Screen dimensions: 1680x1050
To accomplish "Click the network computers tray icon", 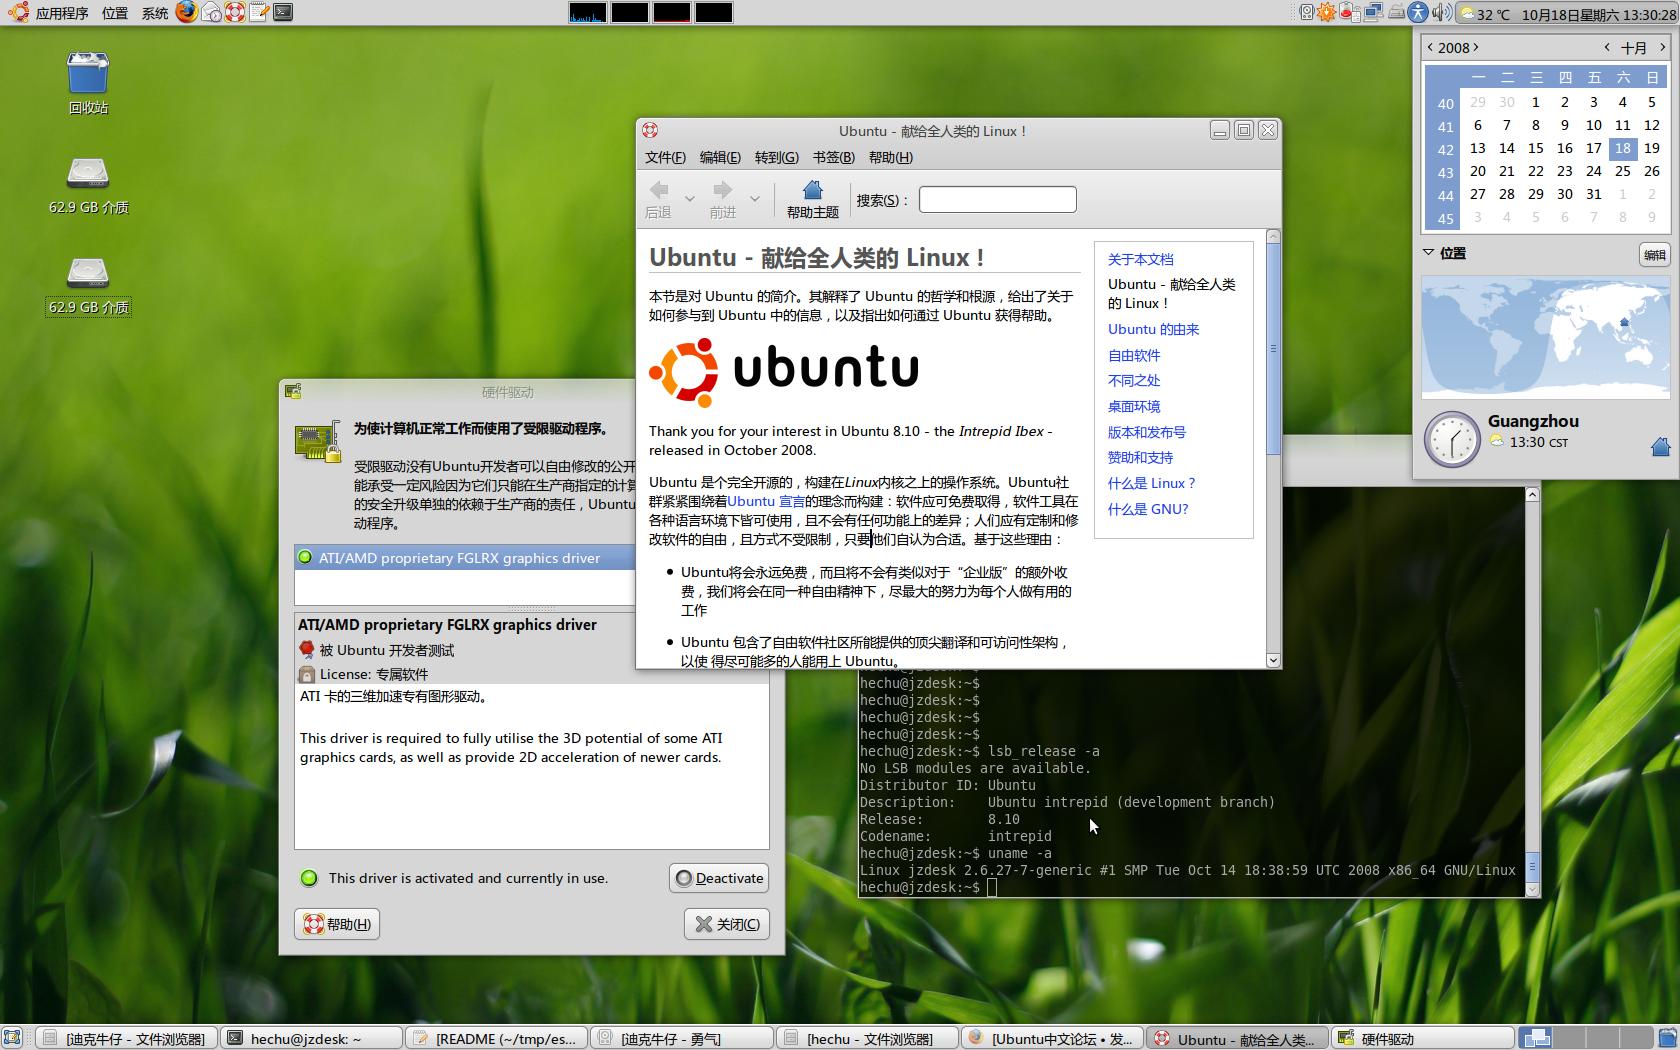I will [1373, 12].
